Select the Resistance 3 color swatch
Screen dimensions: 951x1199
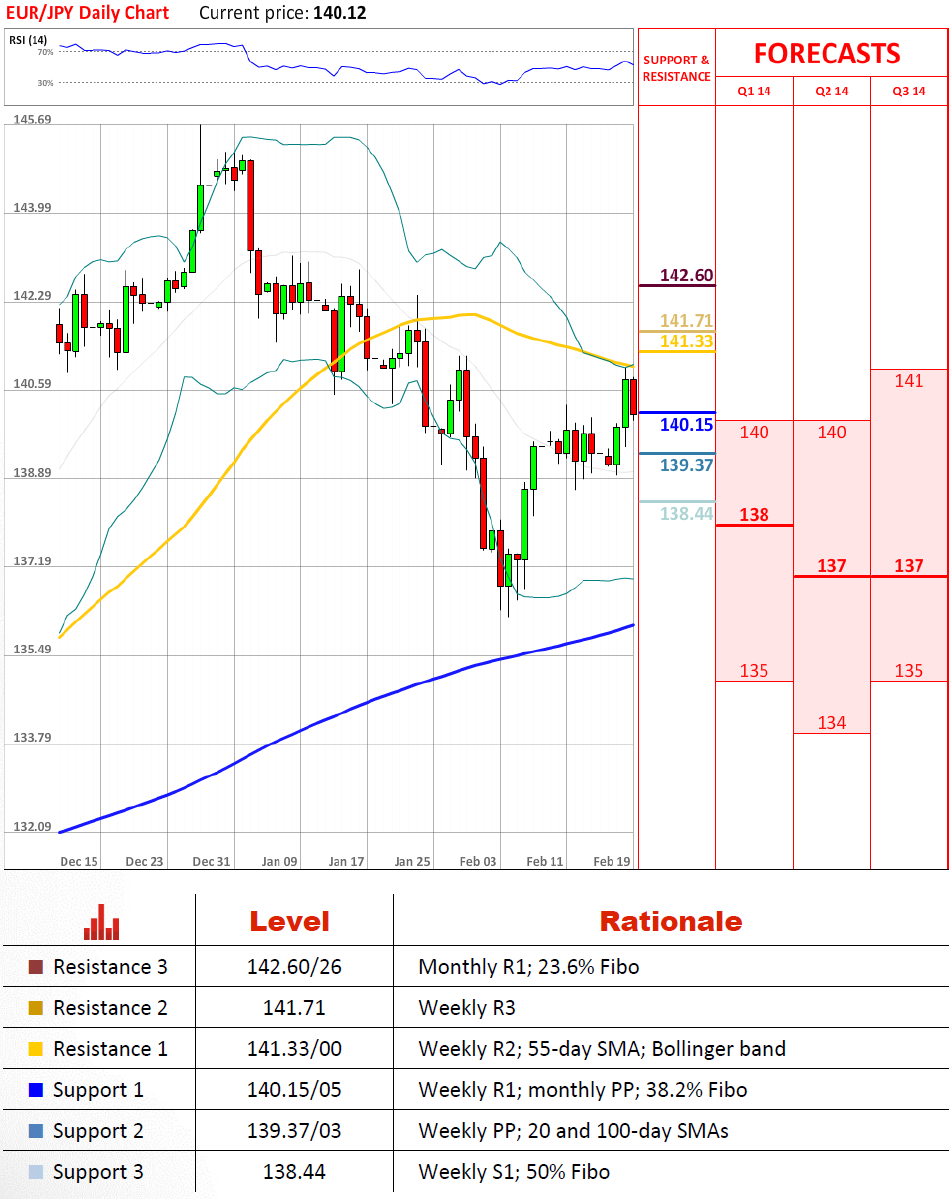click(x=36, y=967)
